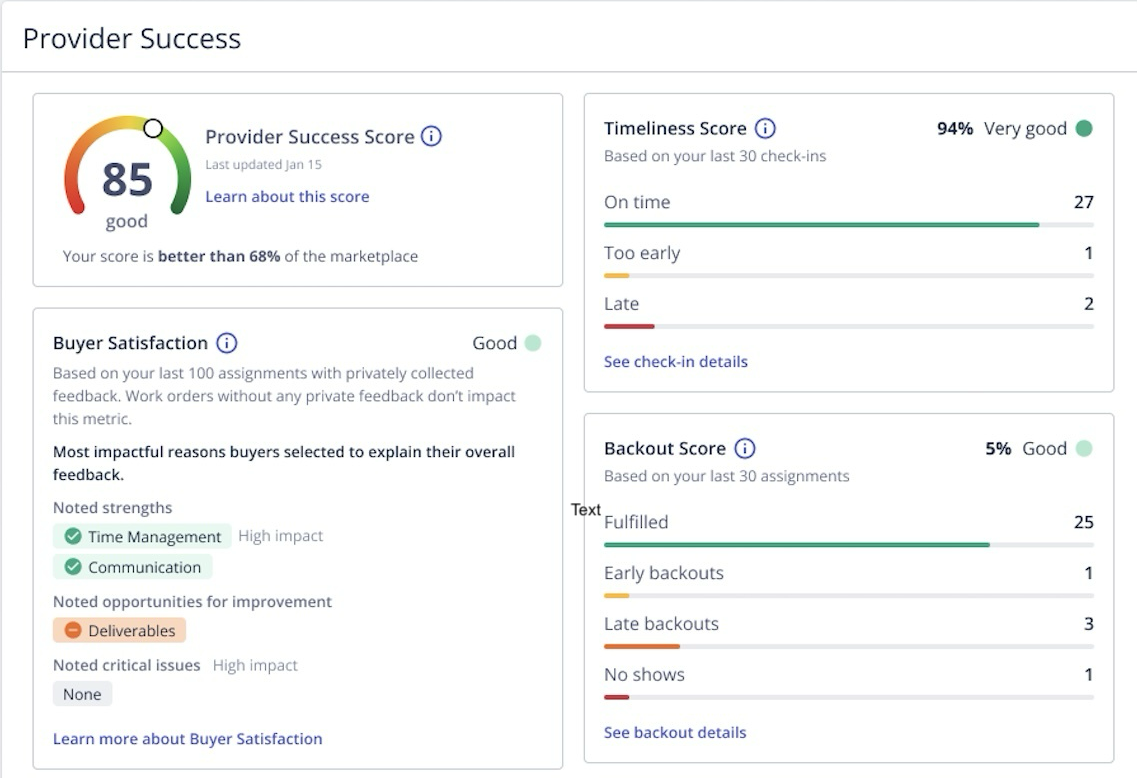Screen dimensions: 1137x778
Task: Click the Time Management green check icon
Action: tap(73, 537)
